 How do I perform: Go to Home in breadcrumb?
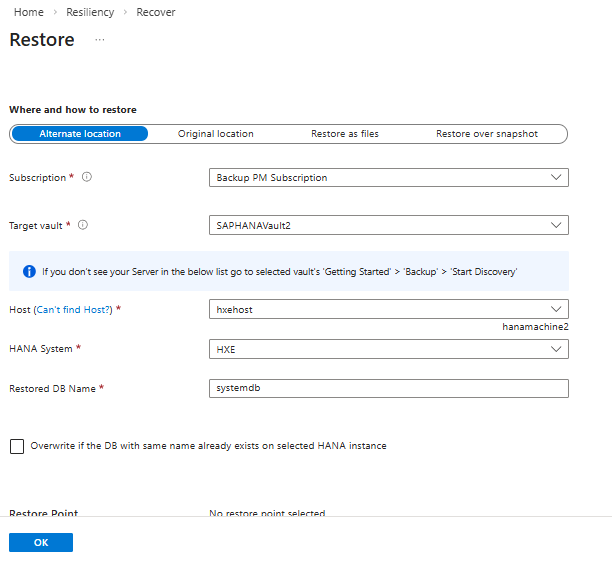(x=28, y=12)
